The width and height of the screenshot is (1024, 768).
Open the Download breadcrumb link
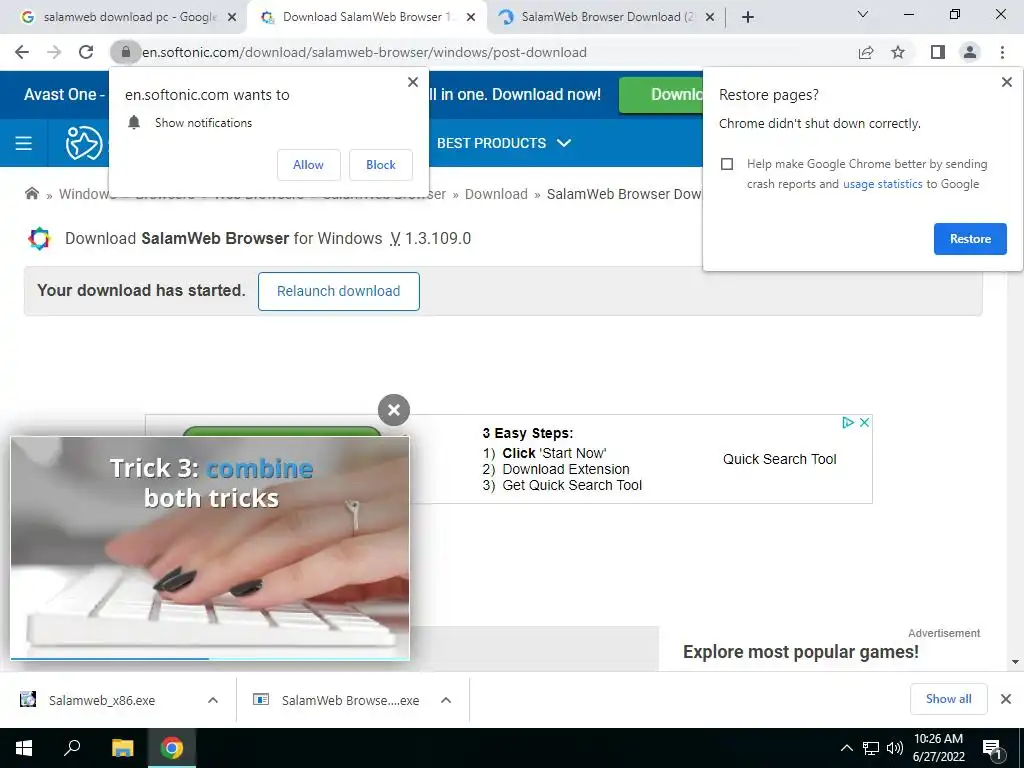point(496,194)
